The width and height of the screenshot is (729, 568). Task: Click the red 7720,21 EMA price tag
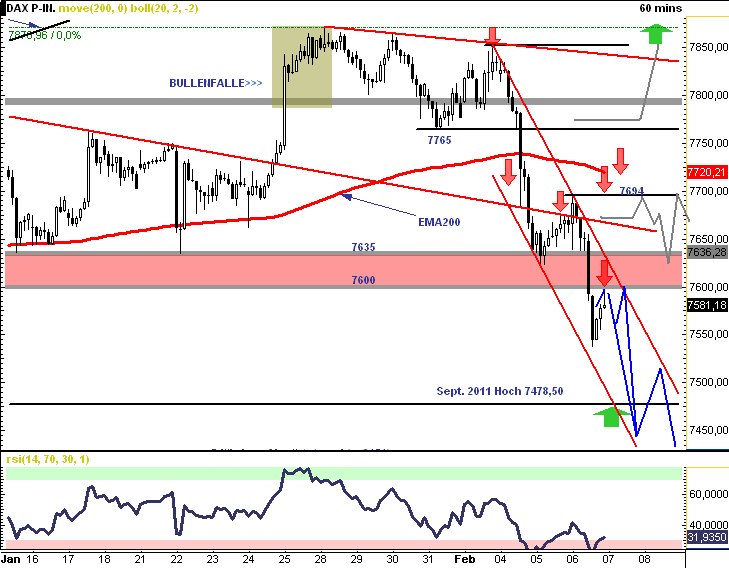point(707,172)
